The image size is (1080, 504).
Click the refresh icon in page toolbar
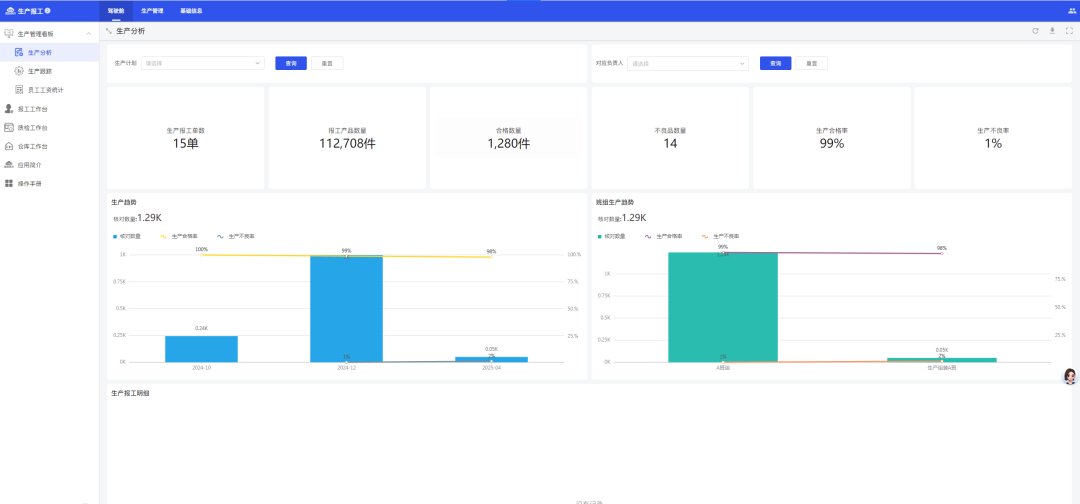point(1035,31)
